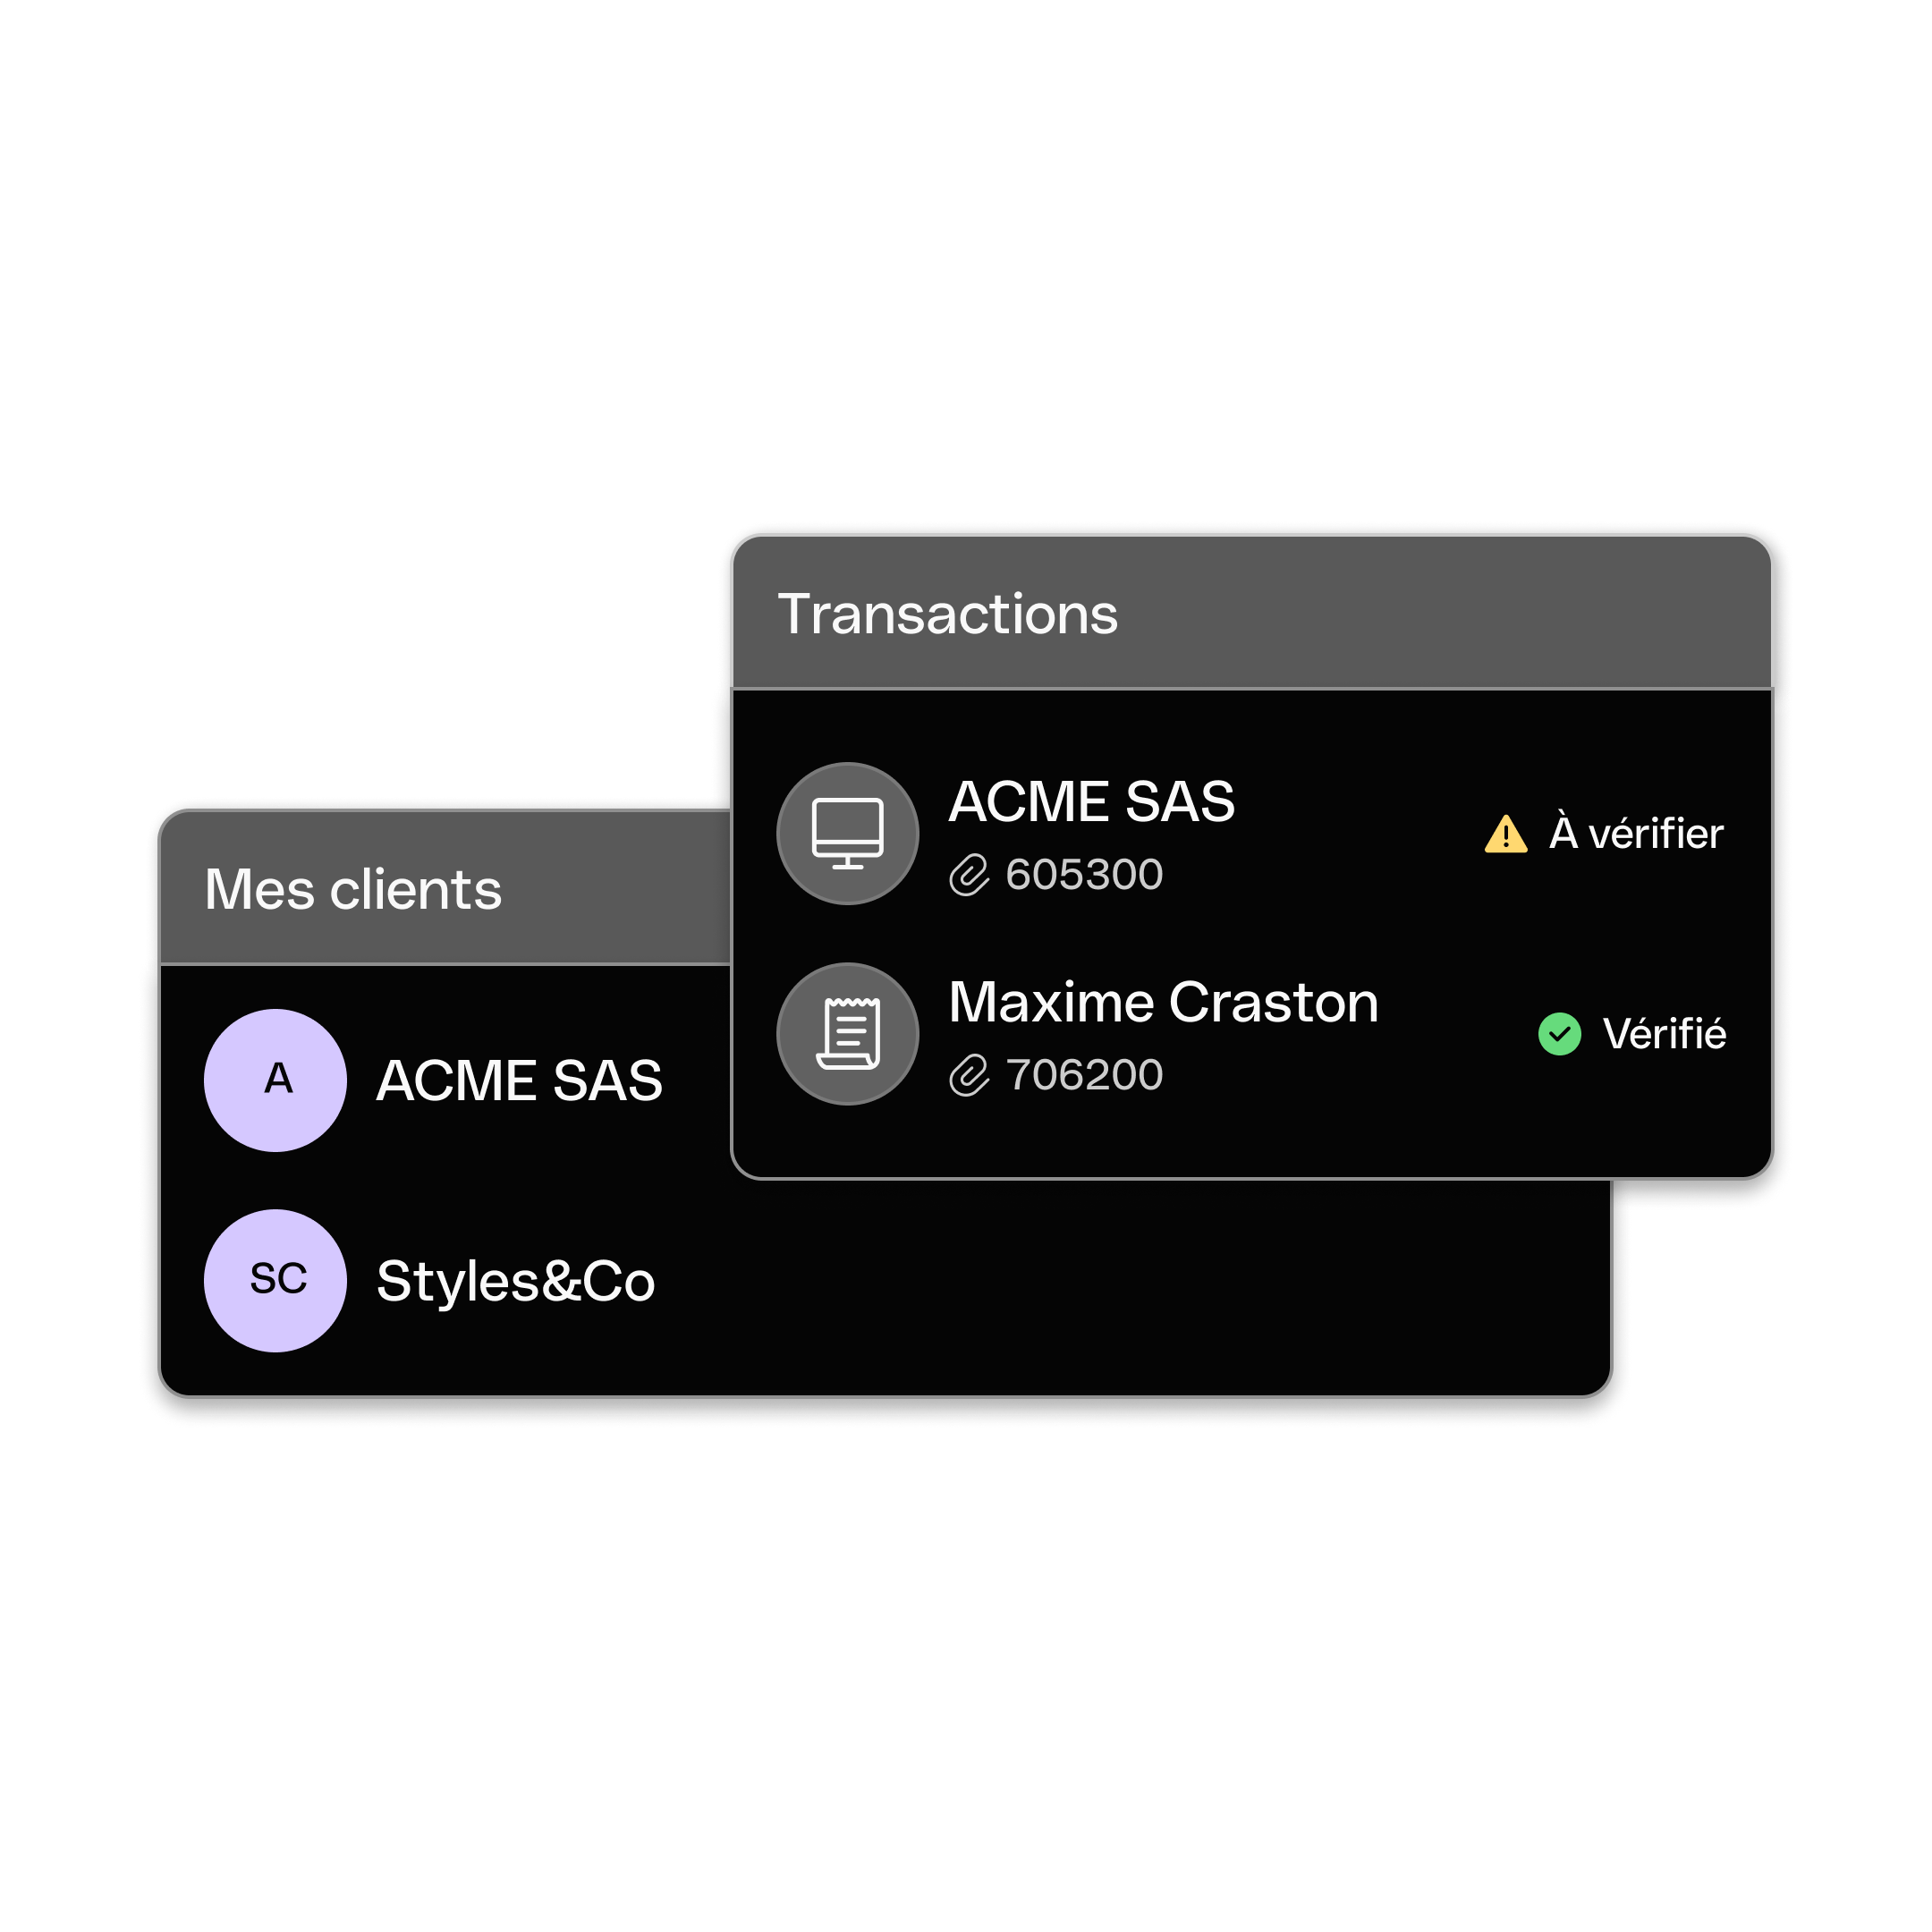Click account code 706200

click(1084, 1075)
